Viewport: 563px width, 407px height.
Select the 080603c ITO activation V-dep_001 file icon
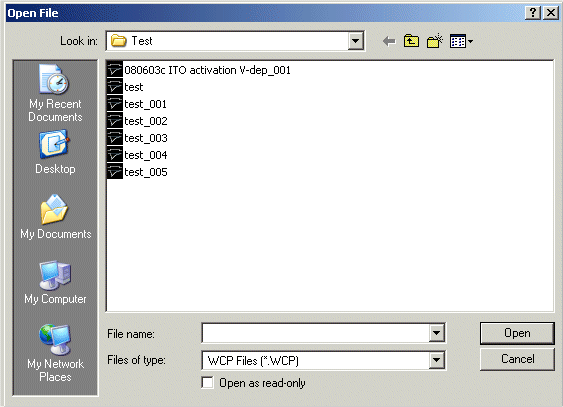point(115,70)
